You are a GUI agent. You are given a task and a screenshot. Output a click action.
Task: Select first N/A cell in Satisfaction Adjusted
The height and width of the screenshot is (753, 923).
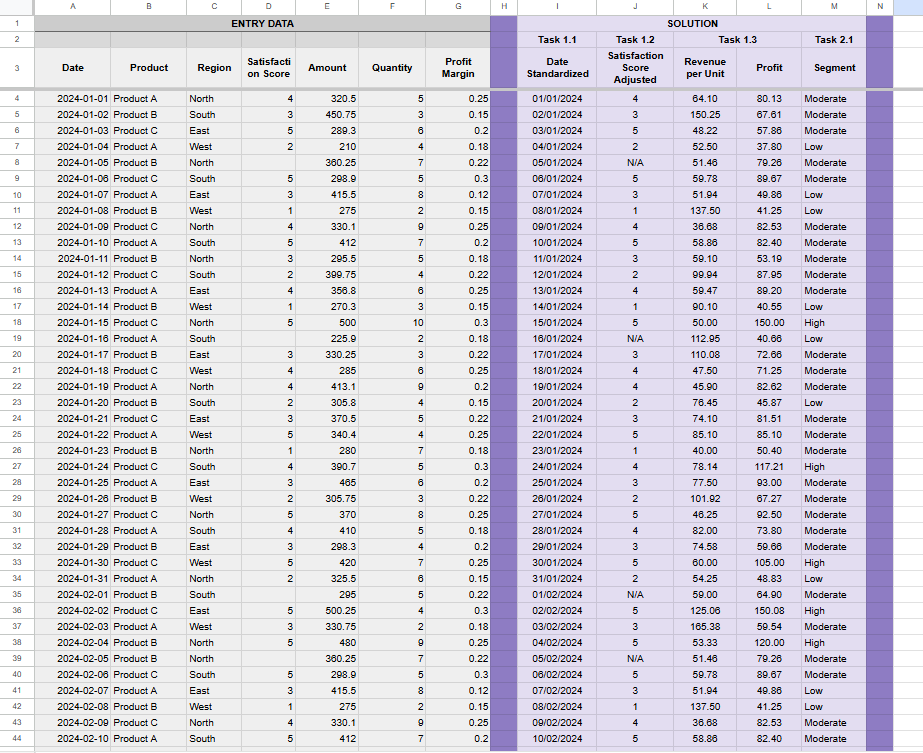pyautogui.click(x=635, y=162)
